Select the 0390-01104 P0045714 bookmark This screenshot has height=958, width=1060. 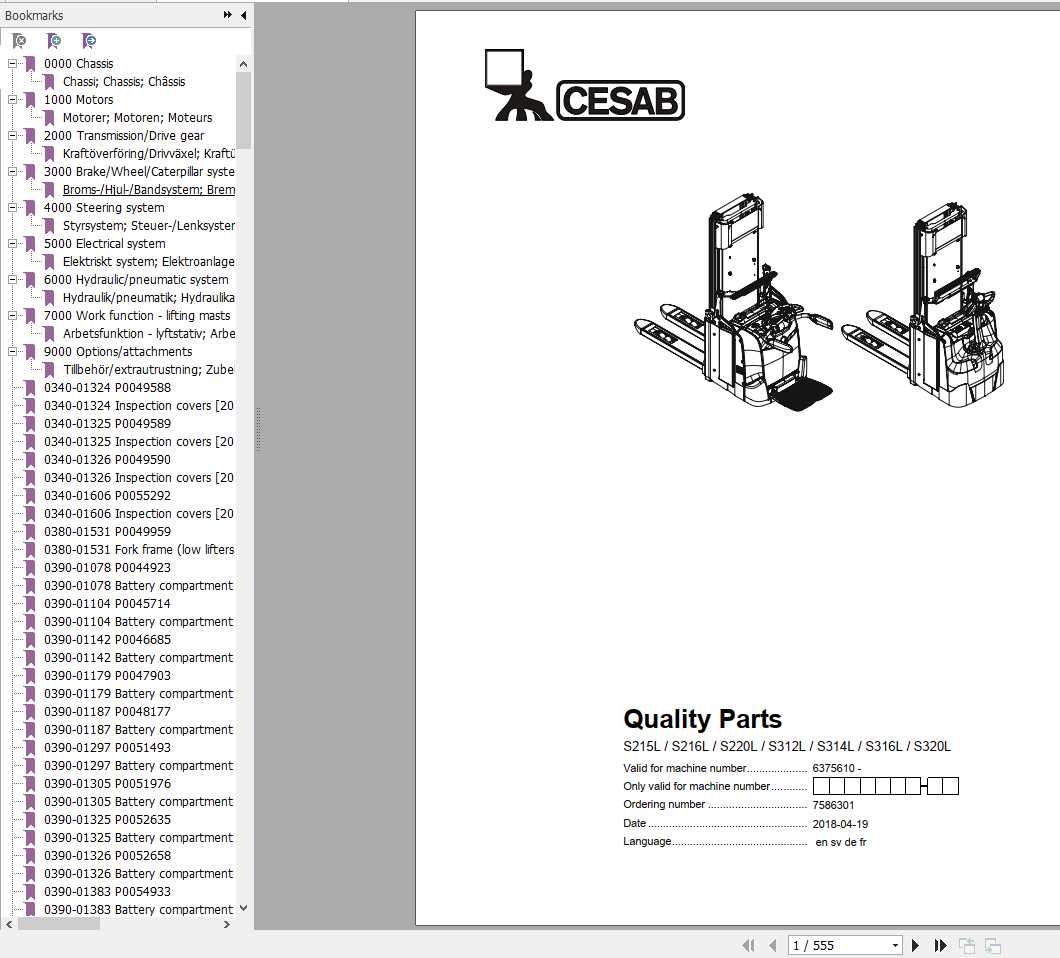107,603
